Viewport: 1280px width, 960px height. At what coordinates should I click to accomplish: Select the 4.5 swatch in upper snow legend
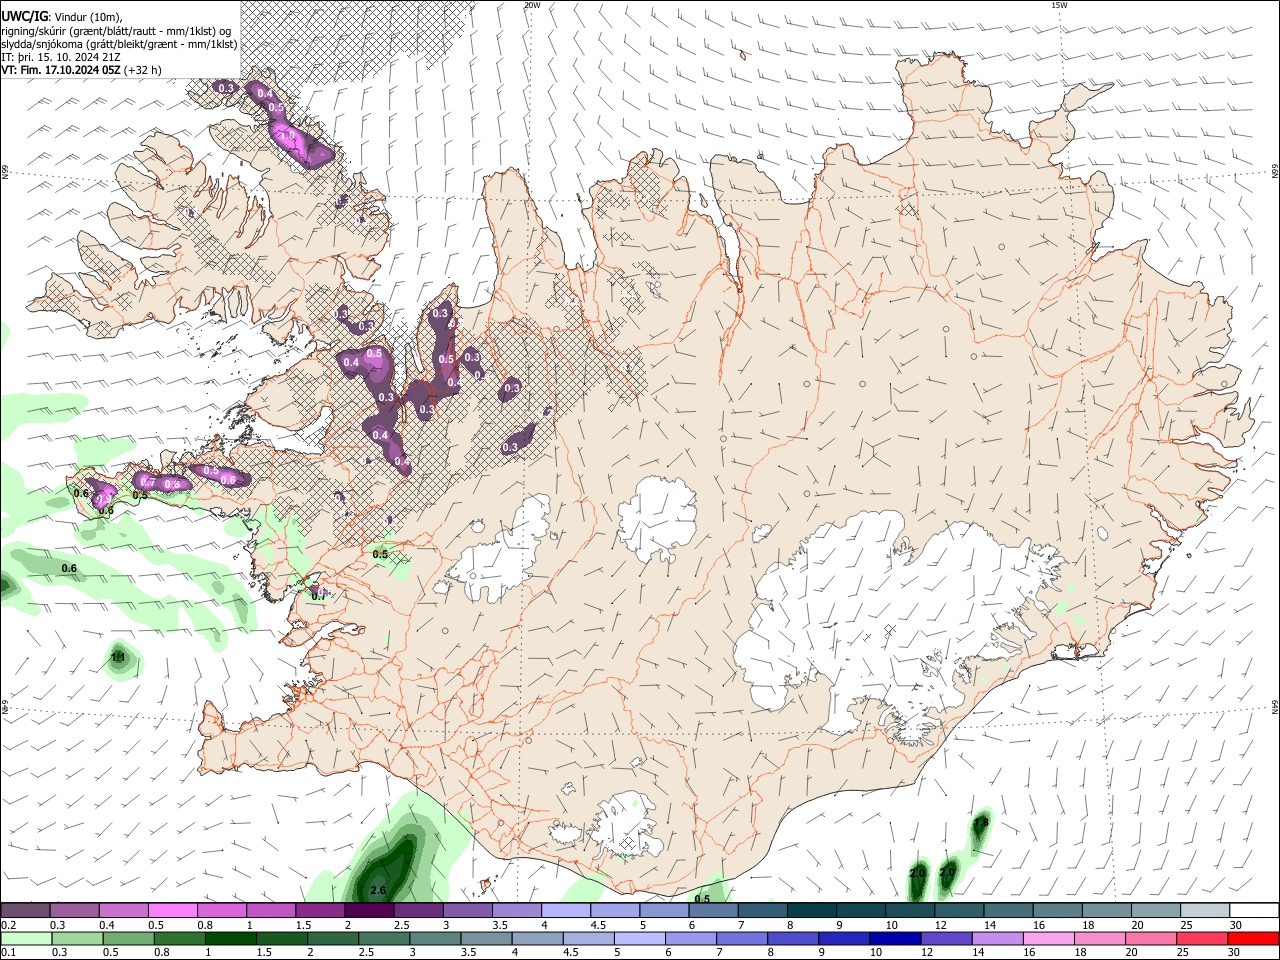pyautogui.click(x=615, y=910)
